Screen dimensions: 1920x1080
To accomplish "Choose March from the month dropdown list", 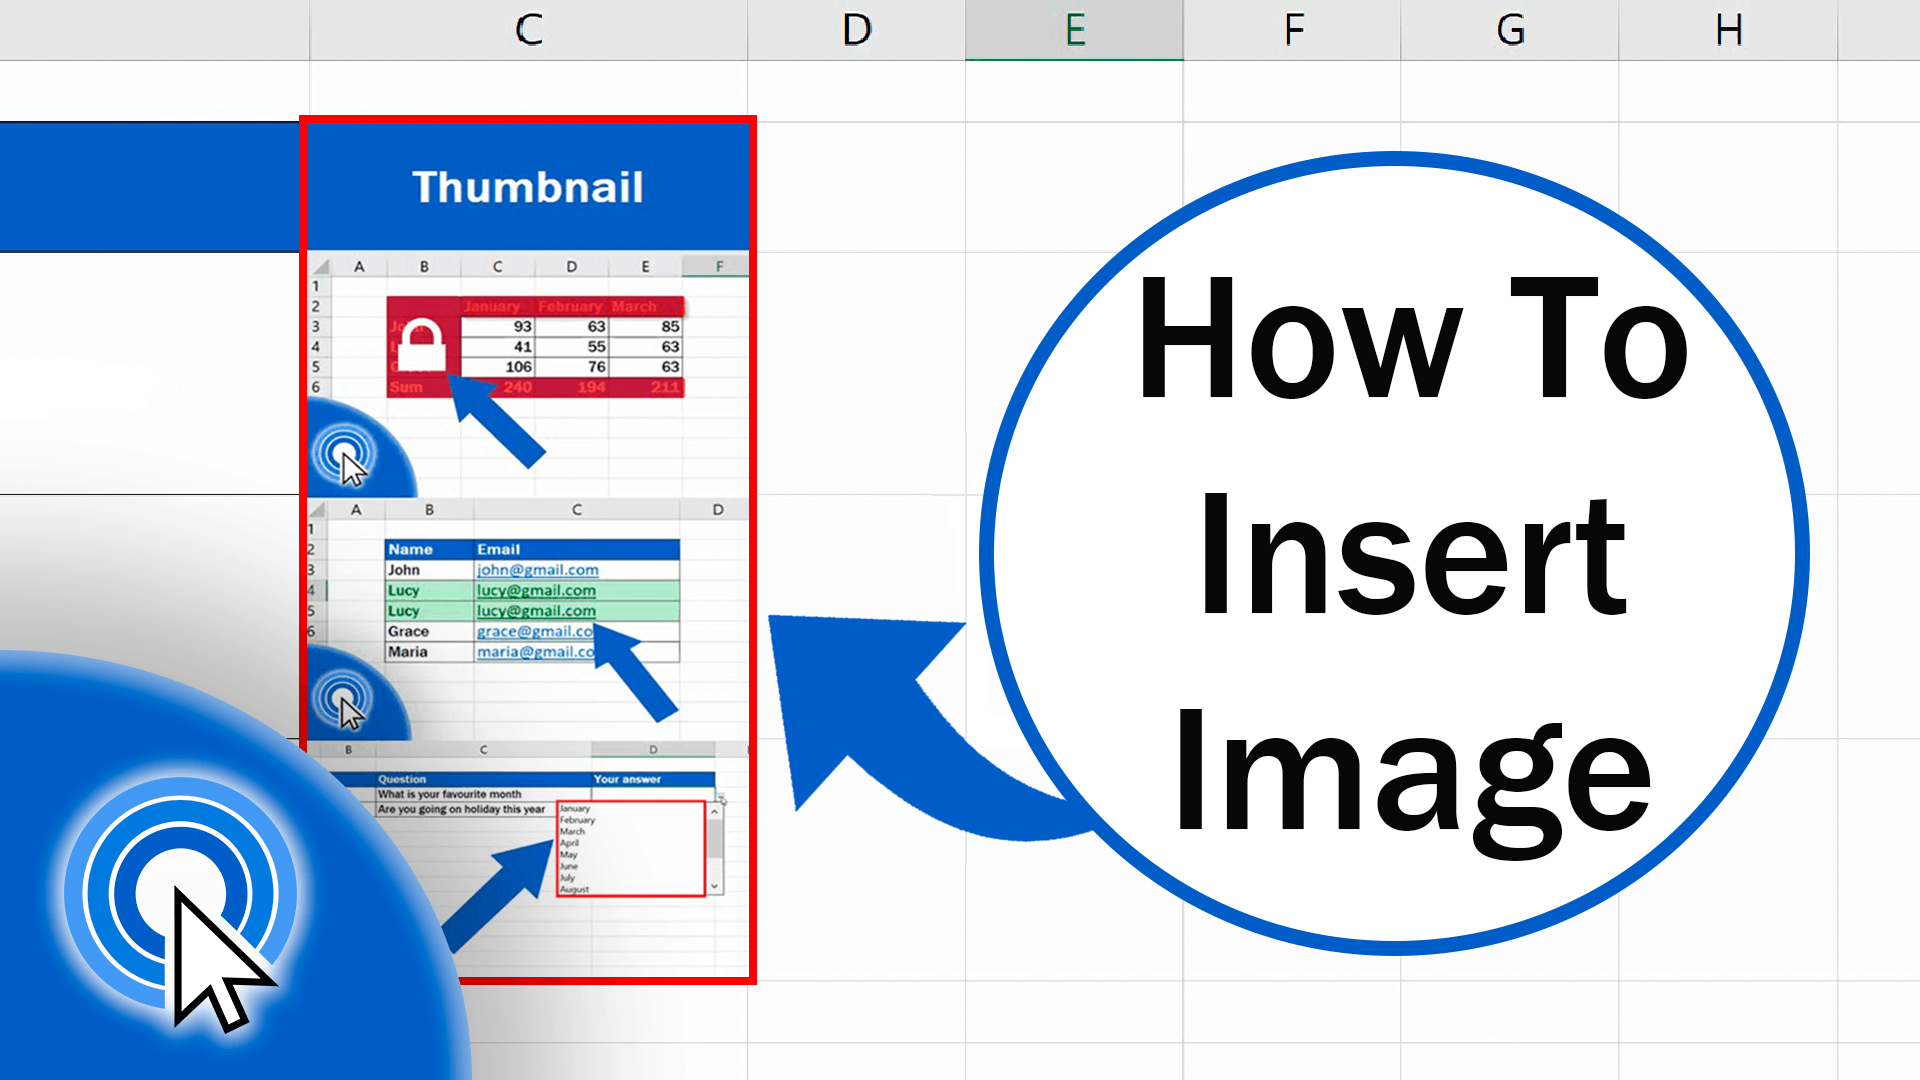I will [573, 831].
